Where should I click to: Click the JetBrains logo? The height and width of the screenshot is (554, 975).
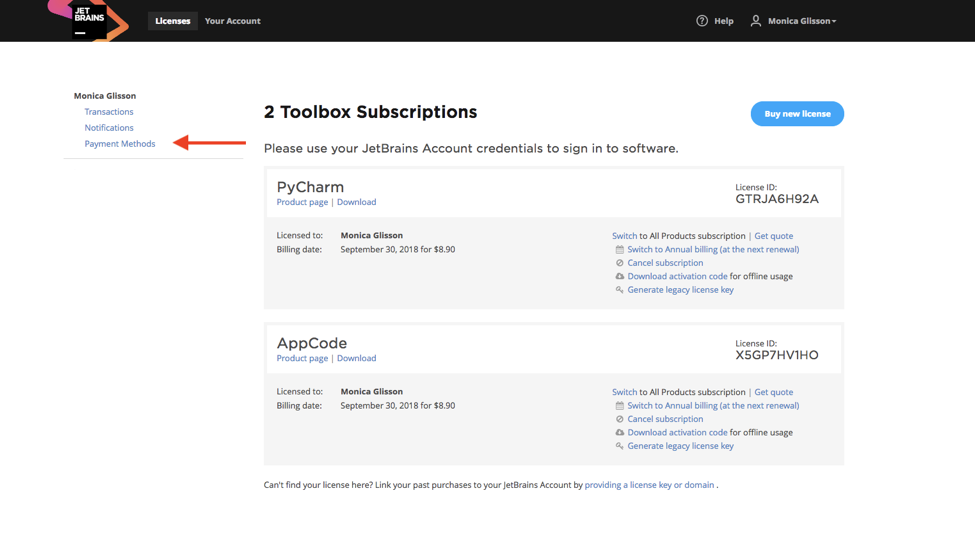89,20
